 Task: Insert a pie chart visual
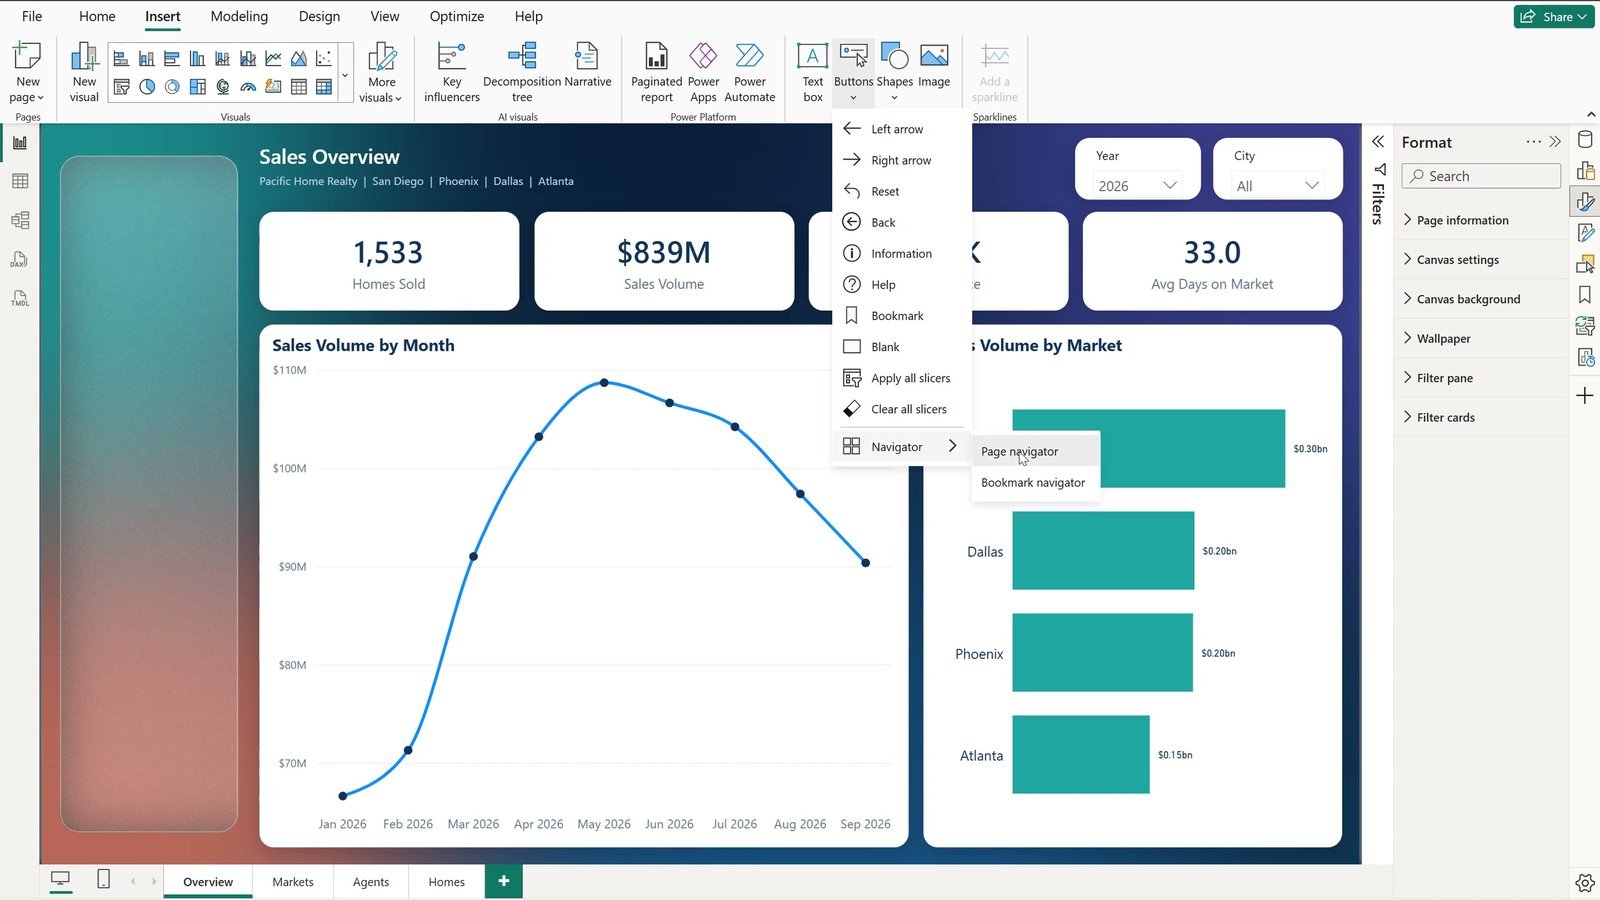point(147,87)
